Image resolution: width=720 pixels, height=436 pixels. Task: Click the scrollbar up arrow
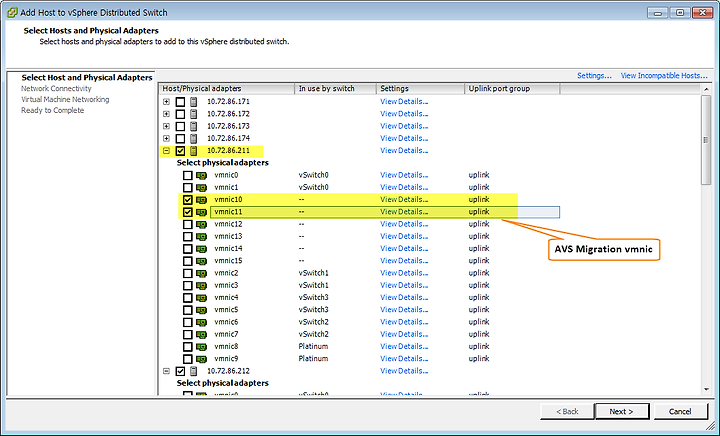pos(706,89)
